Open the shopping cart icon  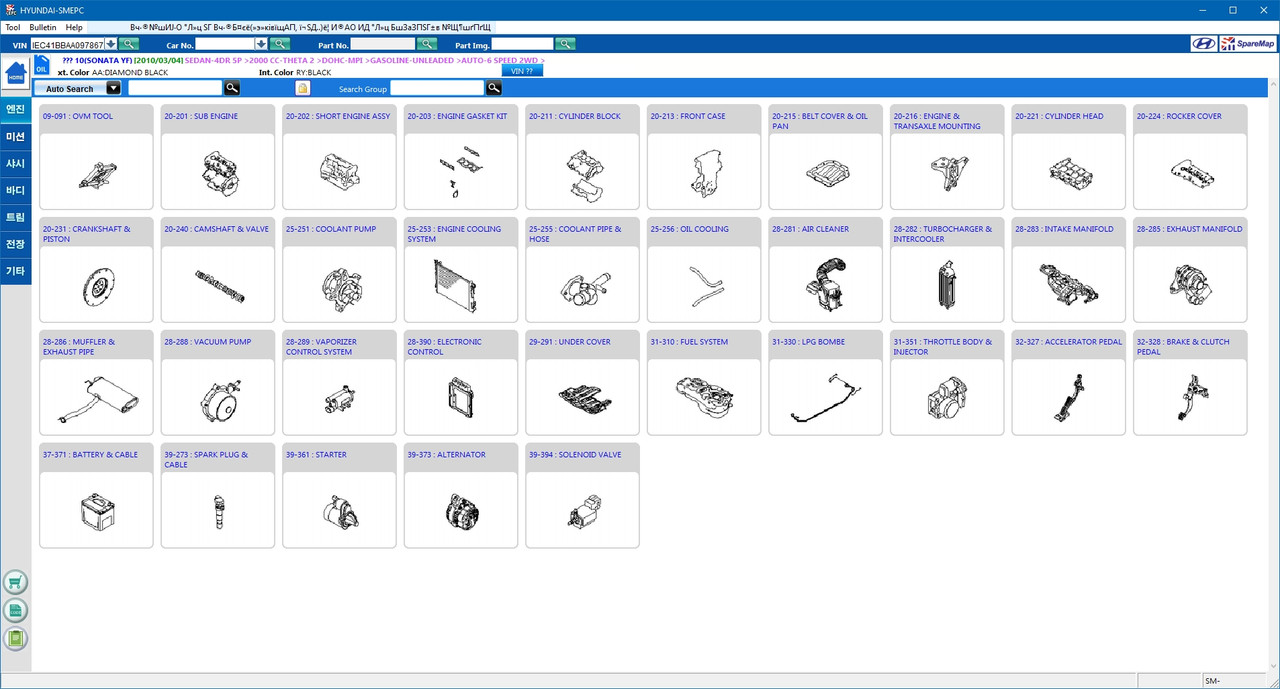[x=16, y=582]
